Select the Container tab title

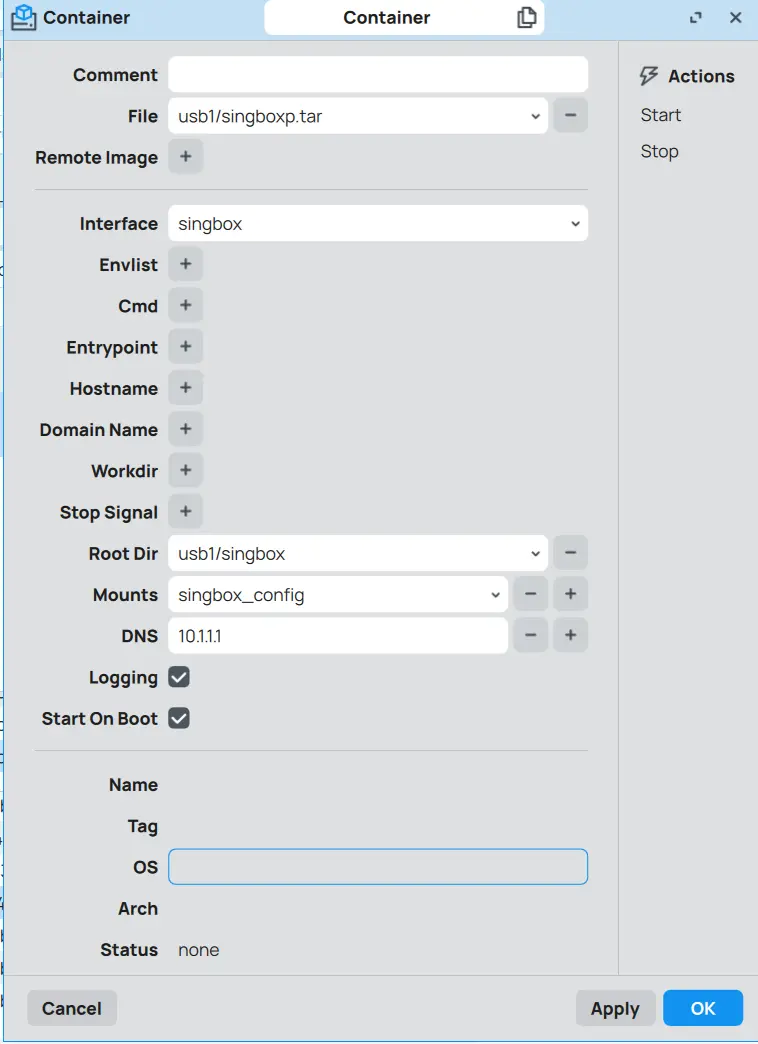point(386,17)
